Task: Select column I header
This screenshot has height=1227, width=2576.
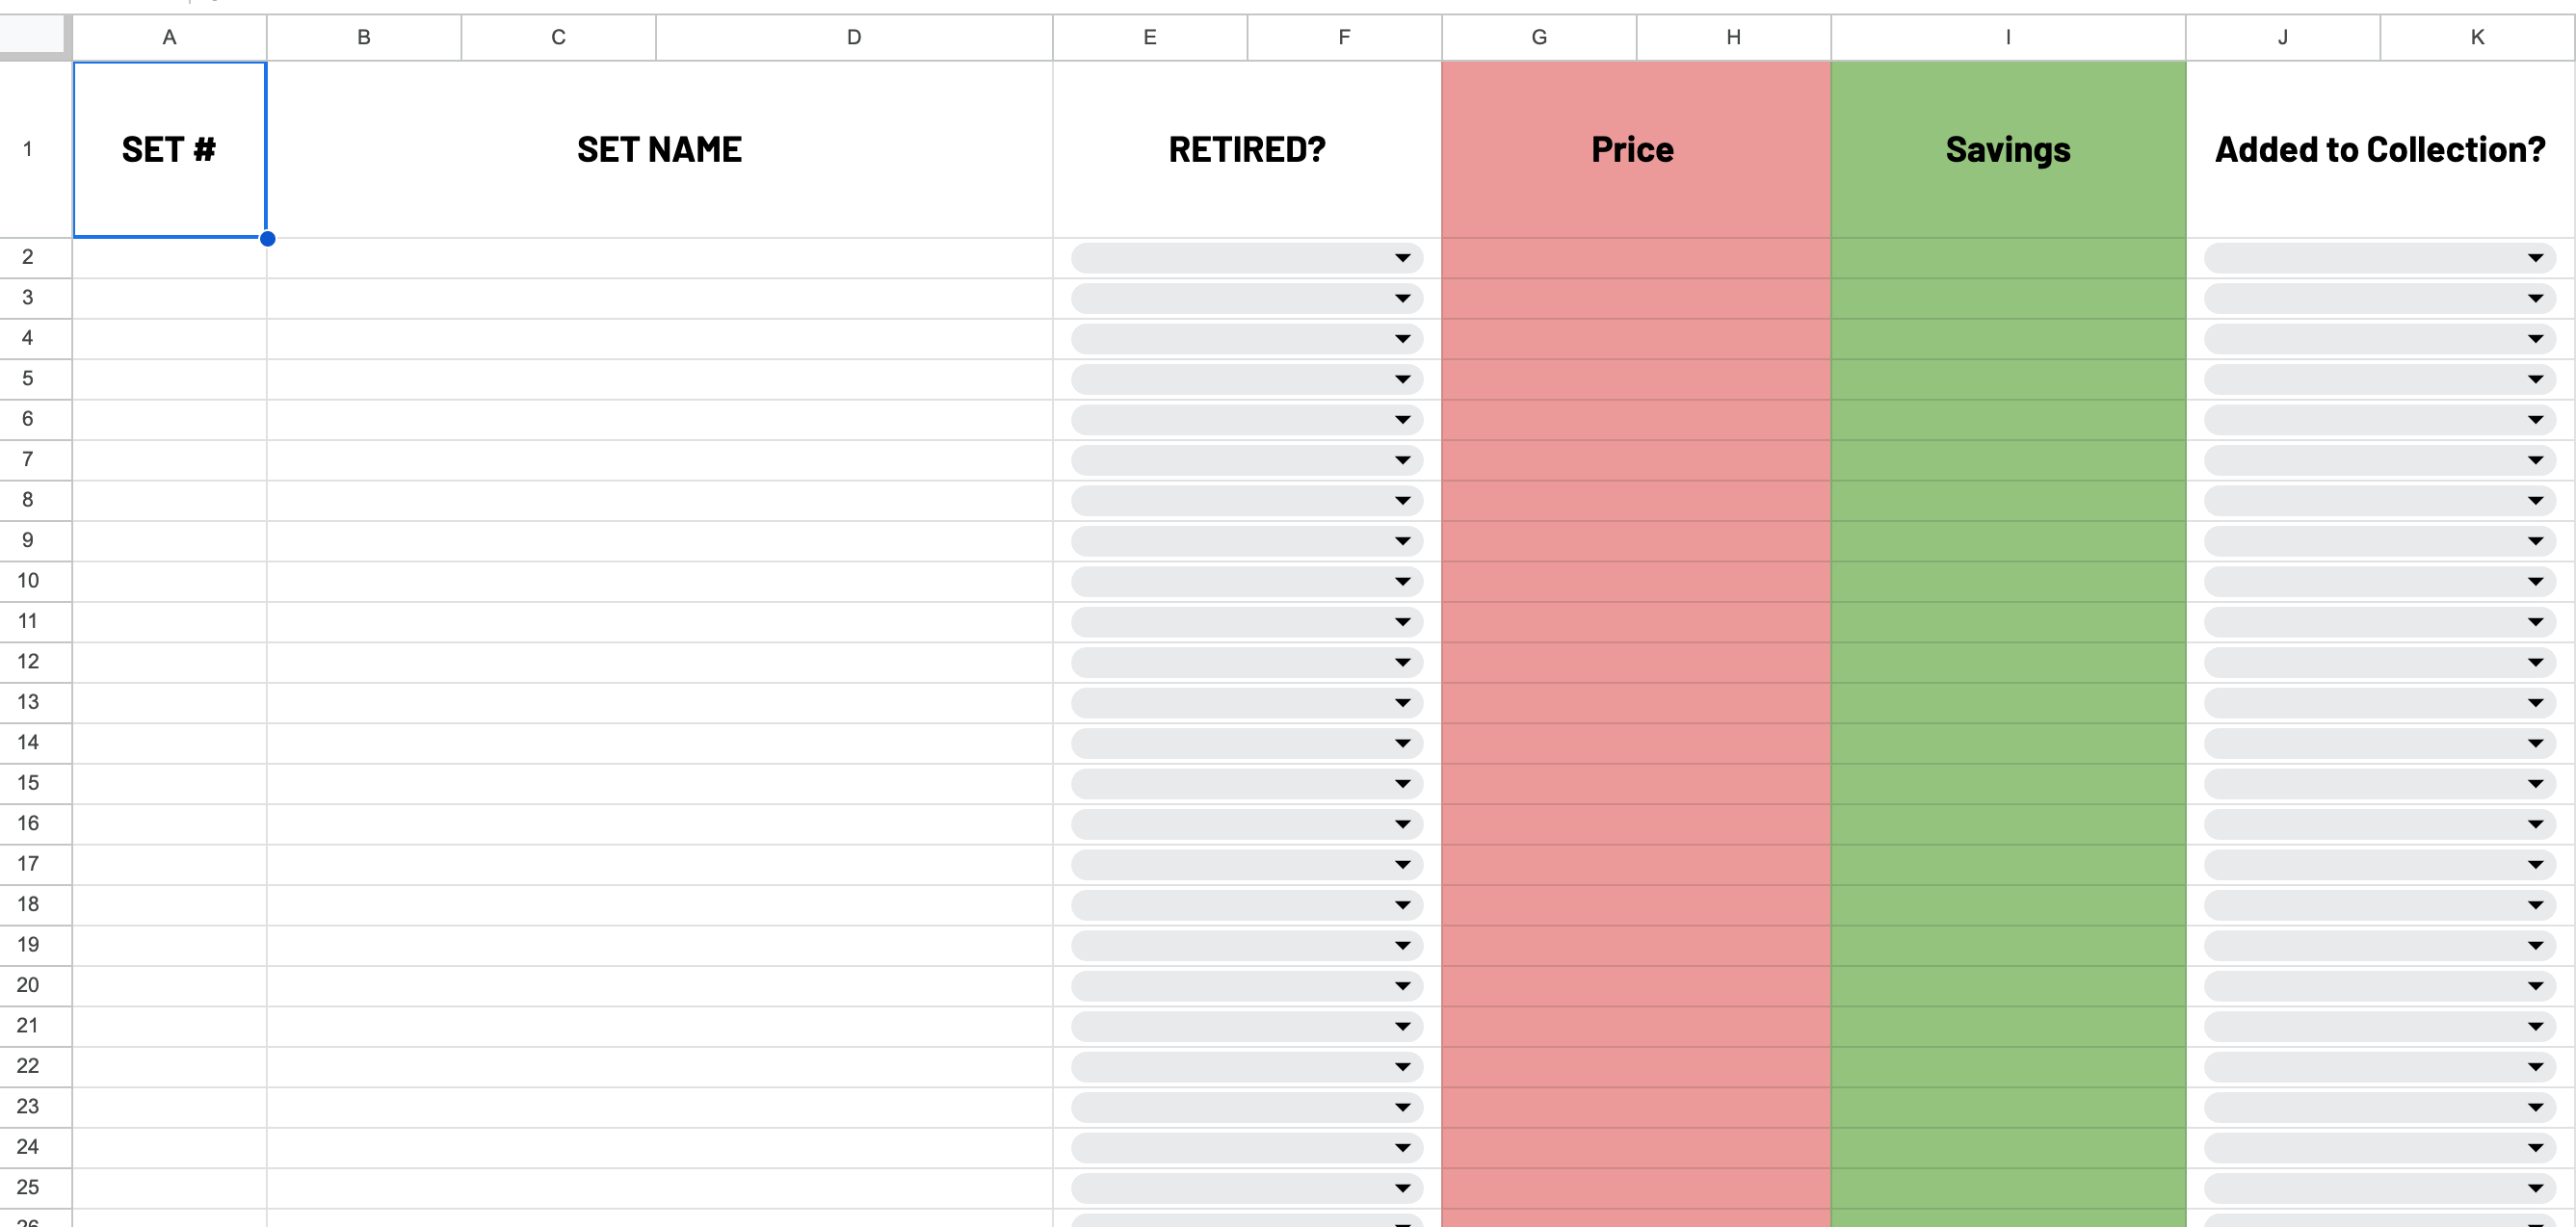Action: (2007, 37)
